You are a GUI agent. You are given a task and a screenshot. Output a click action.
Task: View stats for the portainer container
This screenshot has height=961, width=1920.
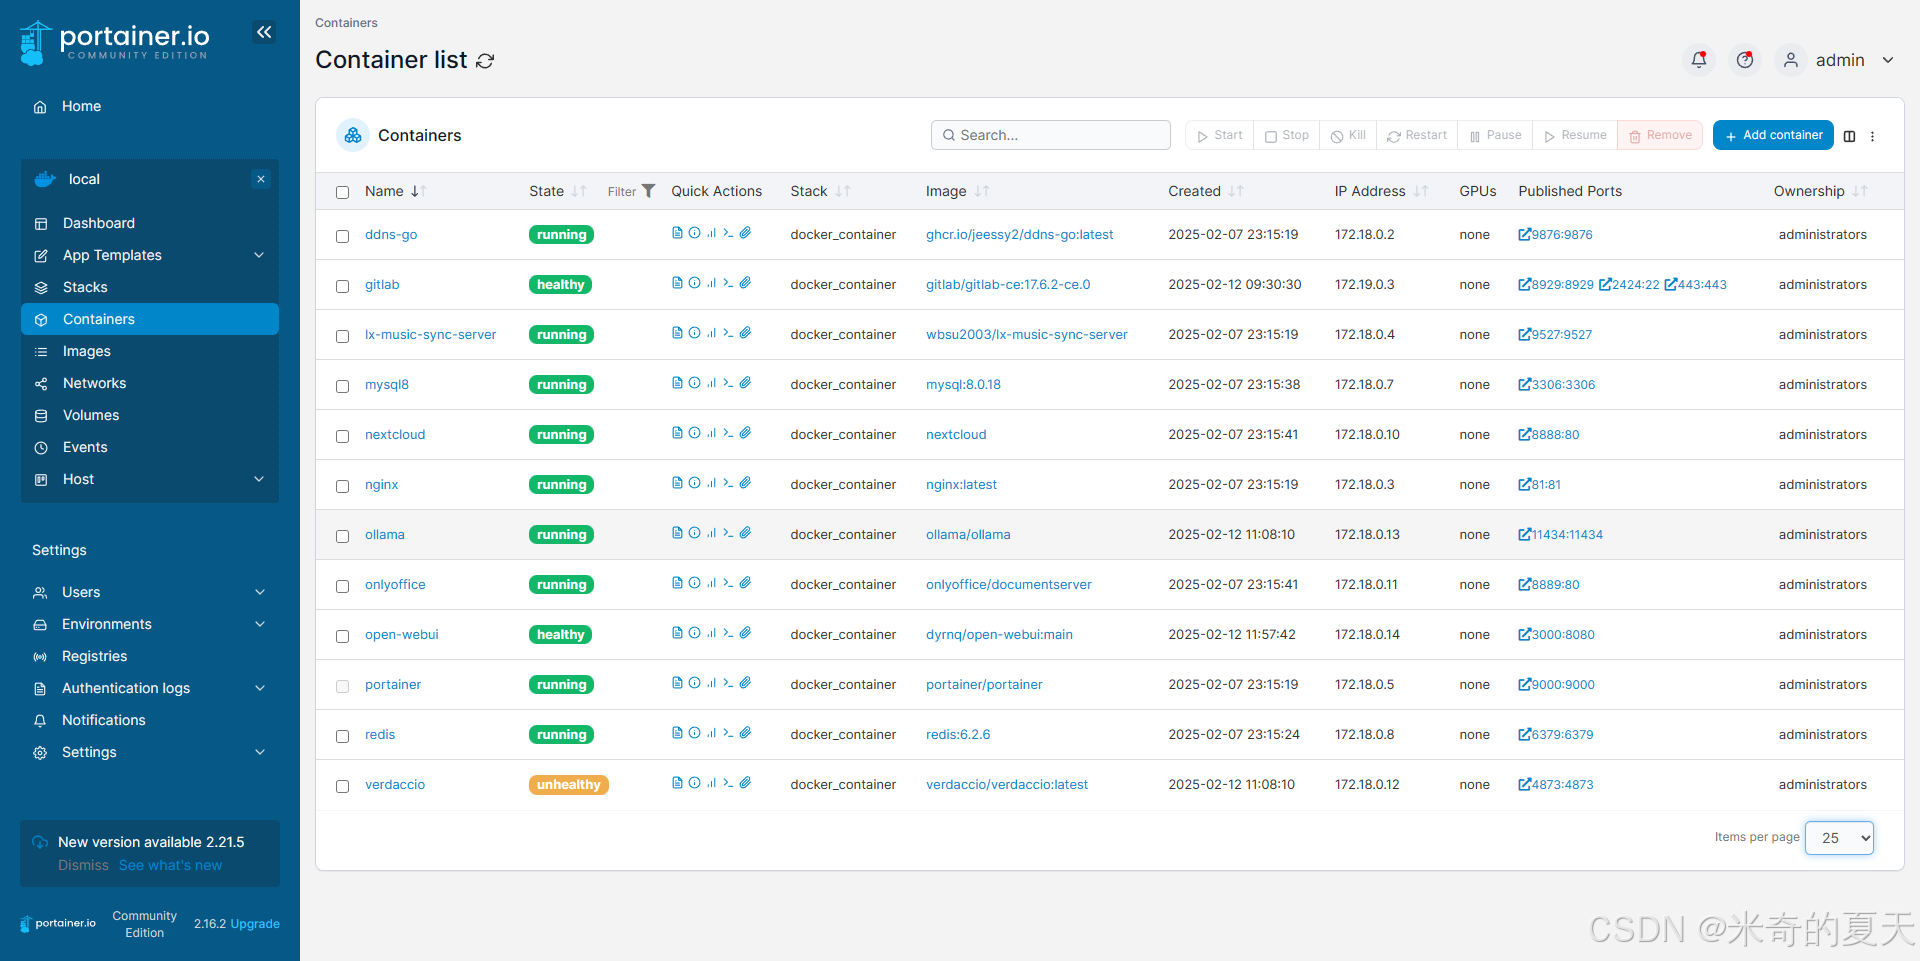coord(711,683)
